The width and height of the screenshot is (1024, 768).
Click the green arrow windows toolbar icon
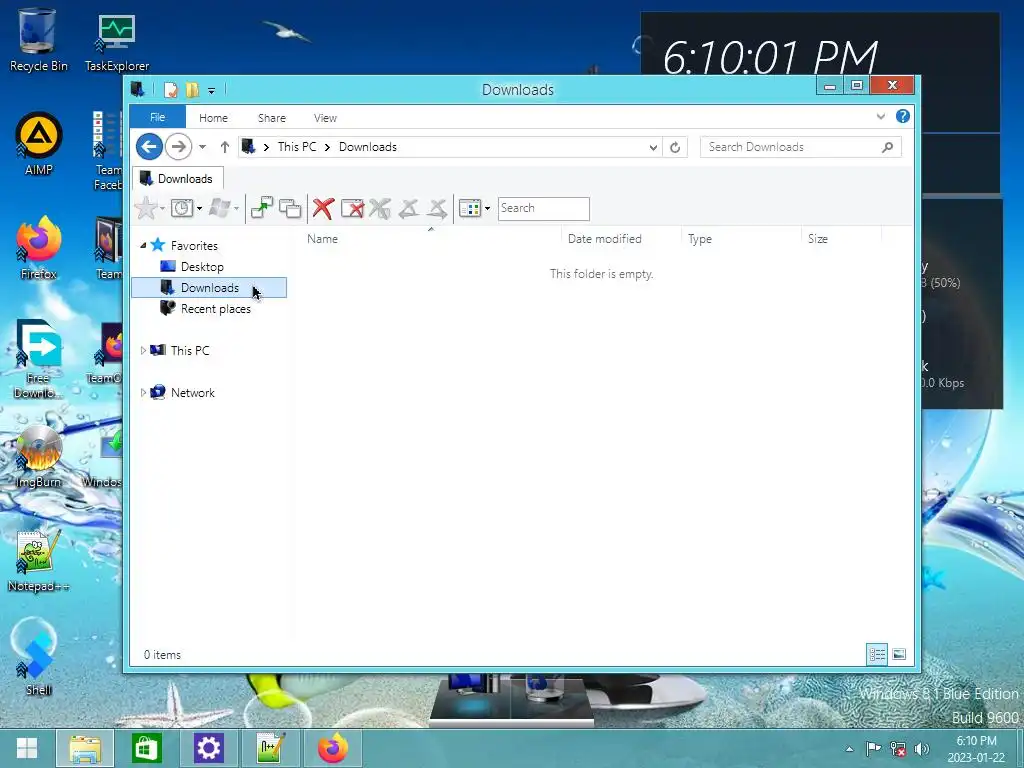[x=262, y=208]
